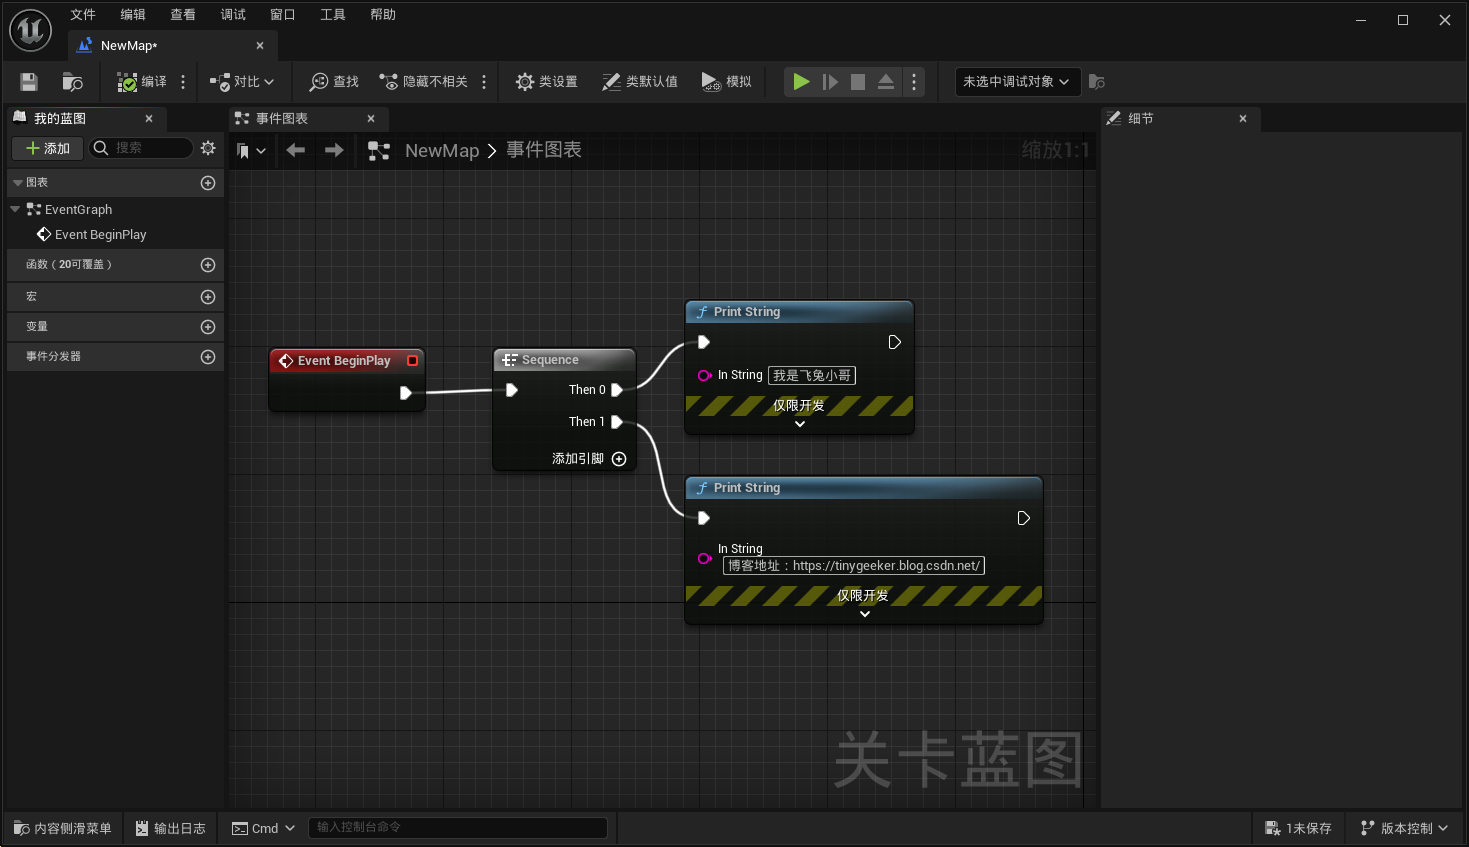Open the 对比 diff dropdown
The image size is (1469, 847).
pos(242,82)
